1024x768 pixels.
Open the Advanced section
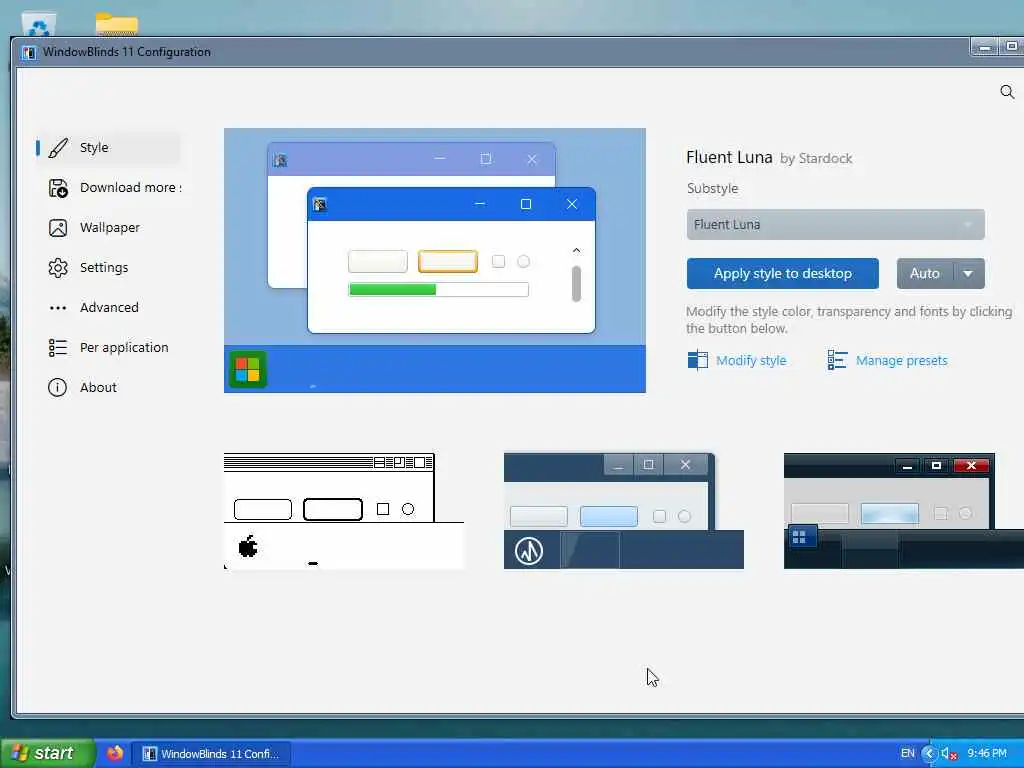[108, 308]
